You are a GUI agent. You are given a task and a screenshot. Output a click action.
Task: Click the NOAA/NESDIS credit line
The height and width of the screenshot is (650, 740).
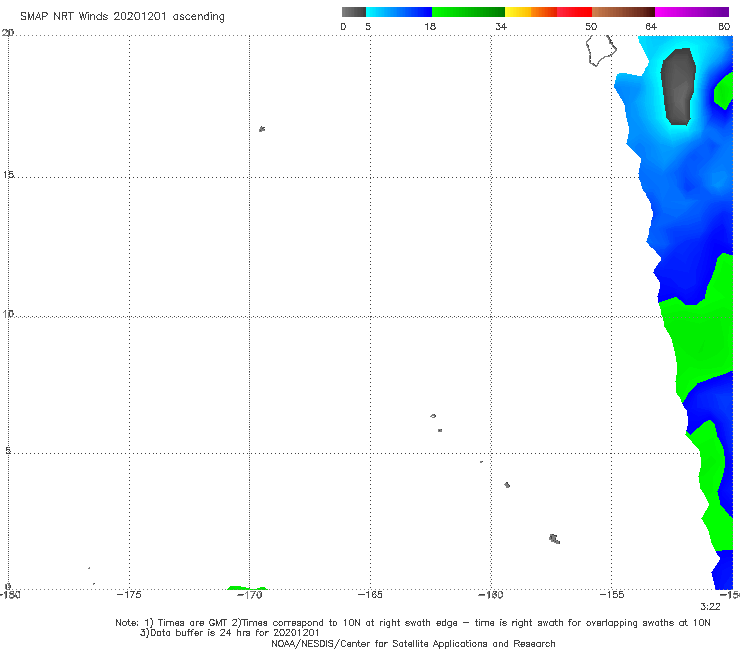coord(413,643)
